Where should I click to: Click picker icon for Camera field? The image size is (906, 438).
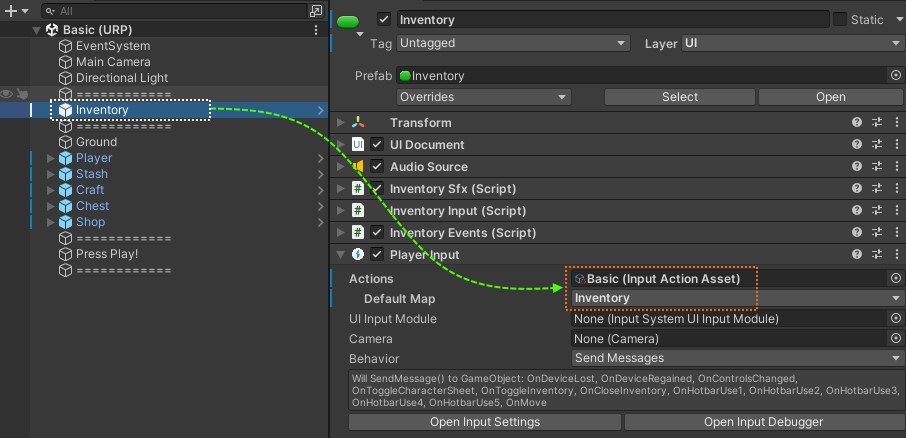[x=896, y=339]
